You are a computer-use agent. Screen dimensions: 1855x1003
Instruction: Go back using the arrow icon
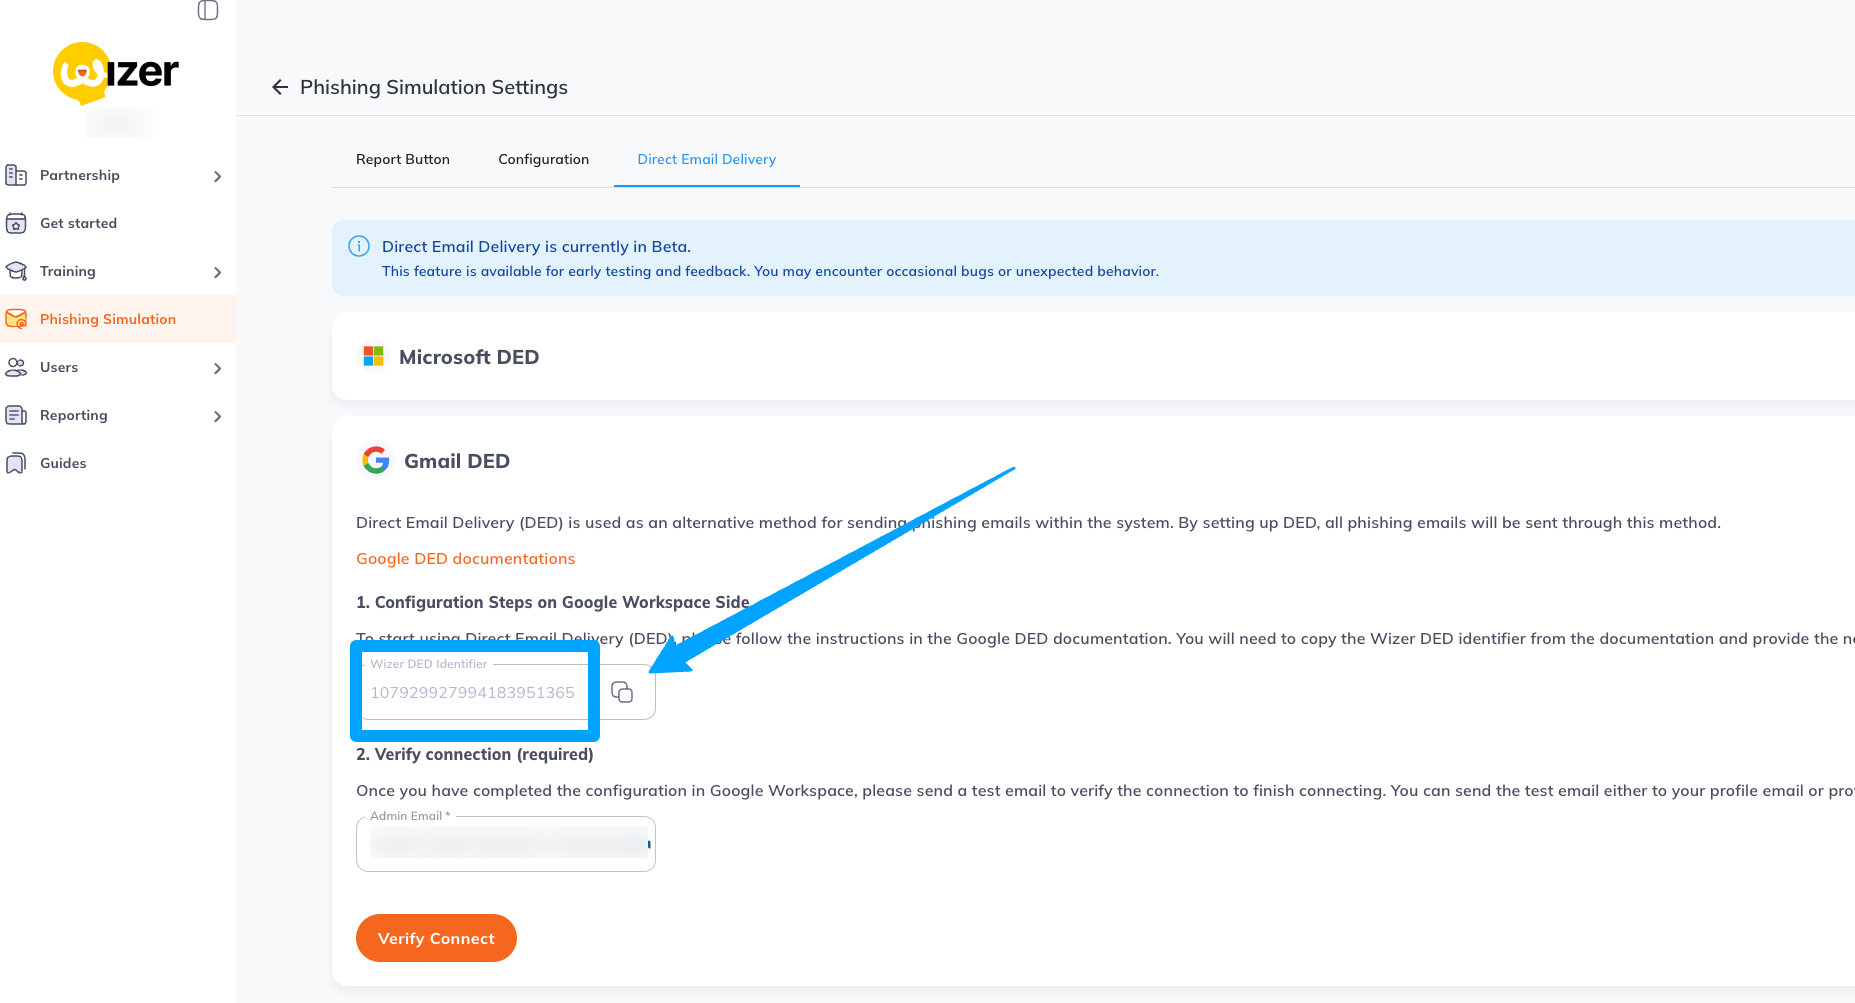point(280,87)
